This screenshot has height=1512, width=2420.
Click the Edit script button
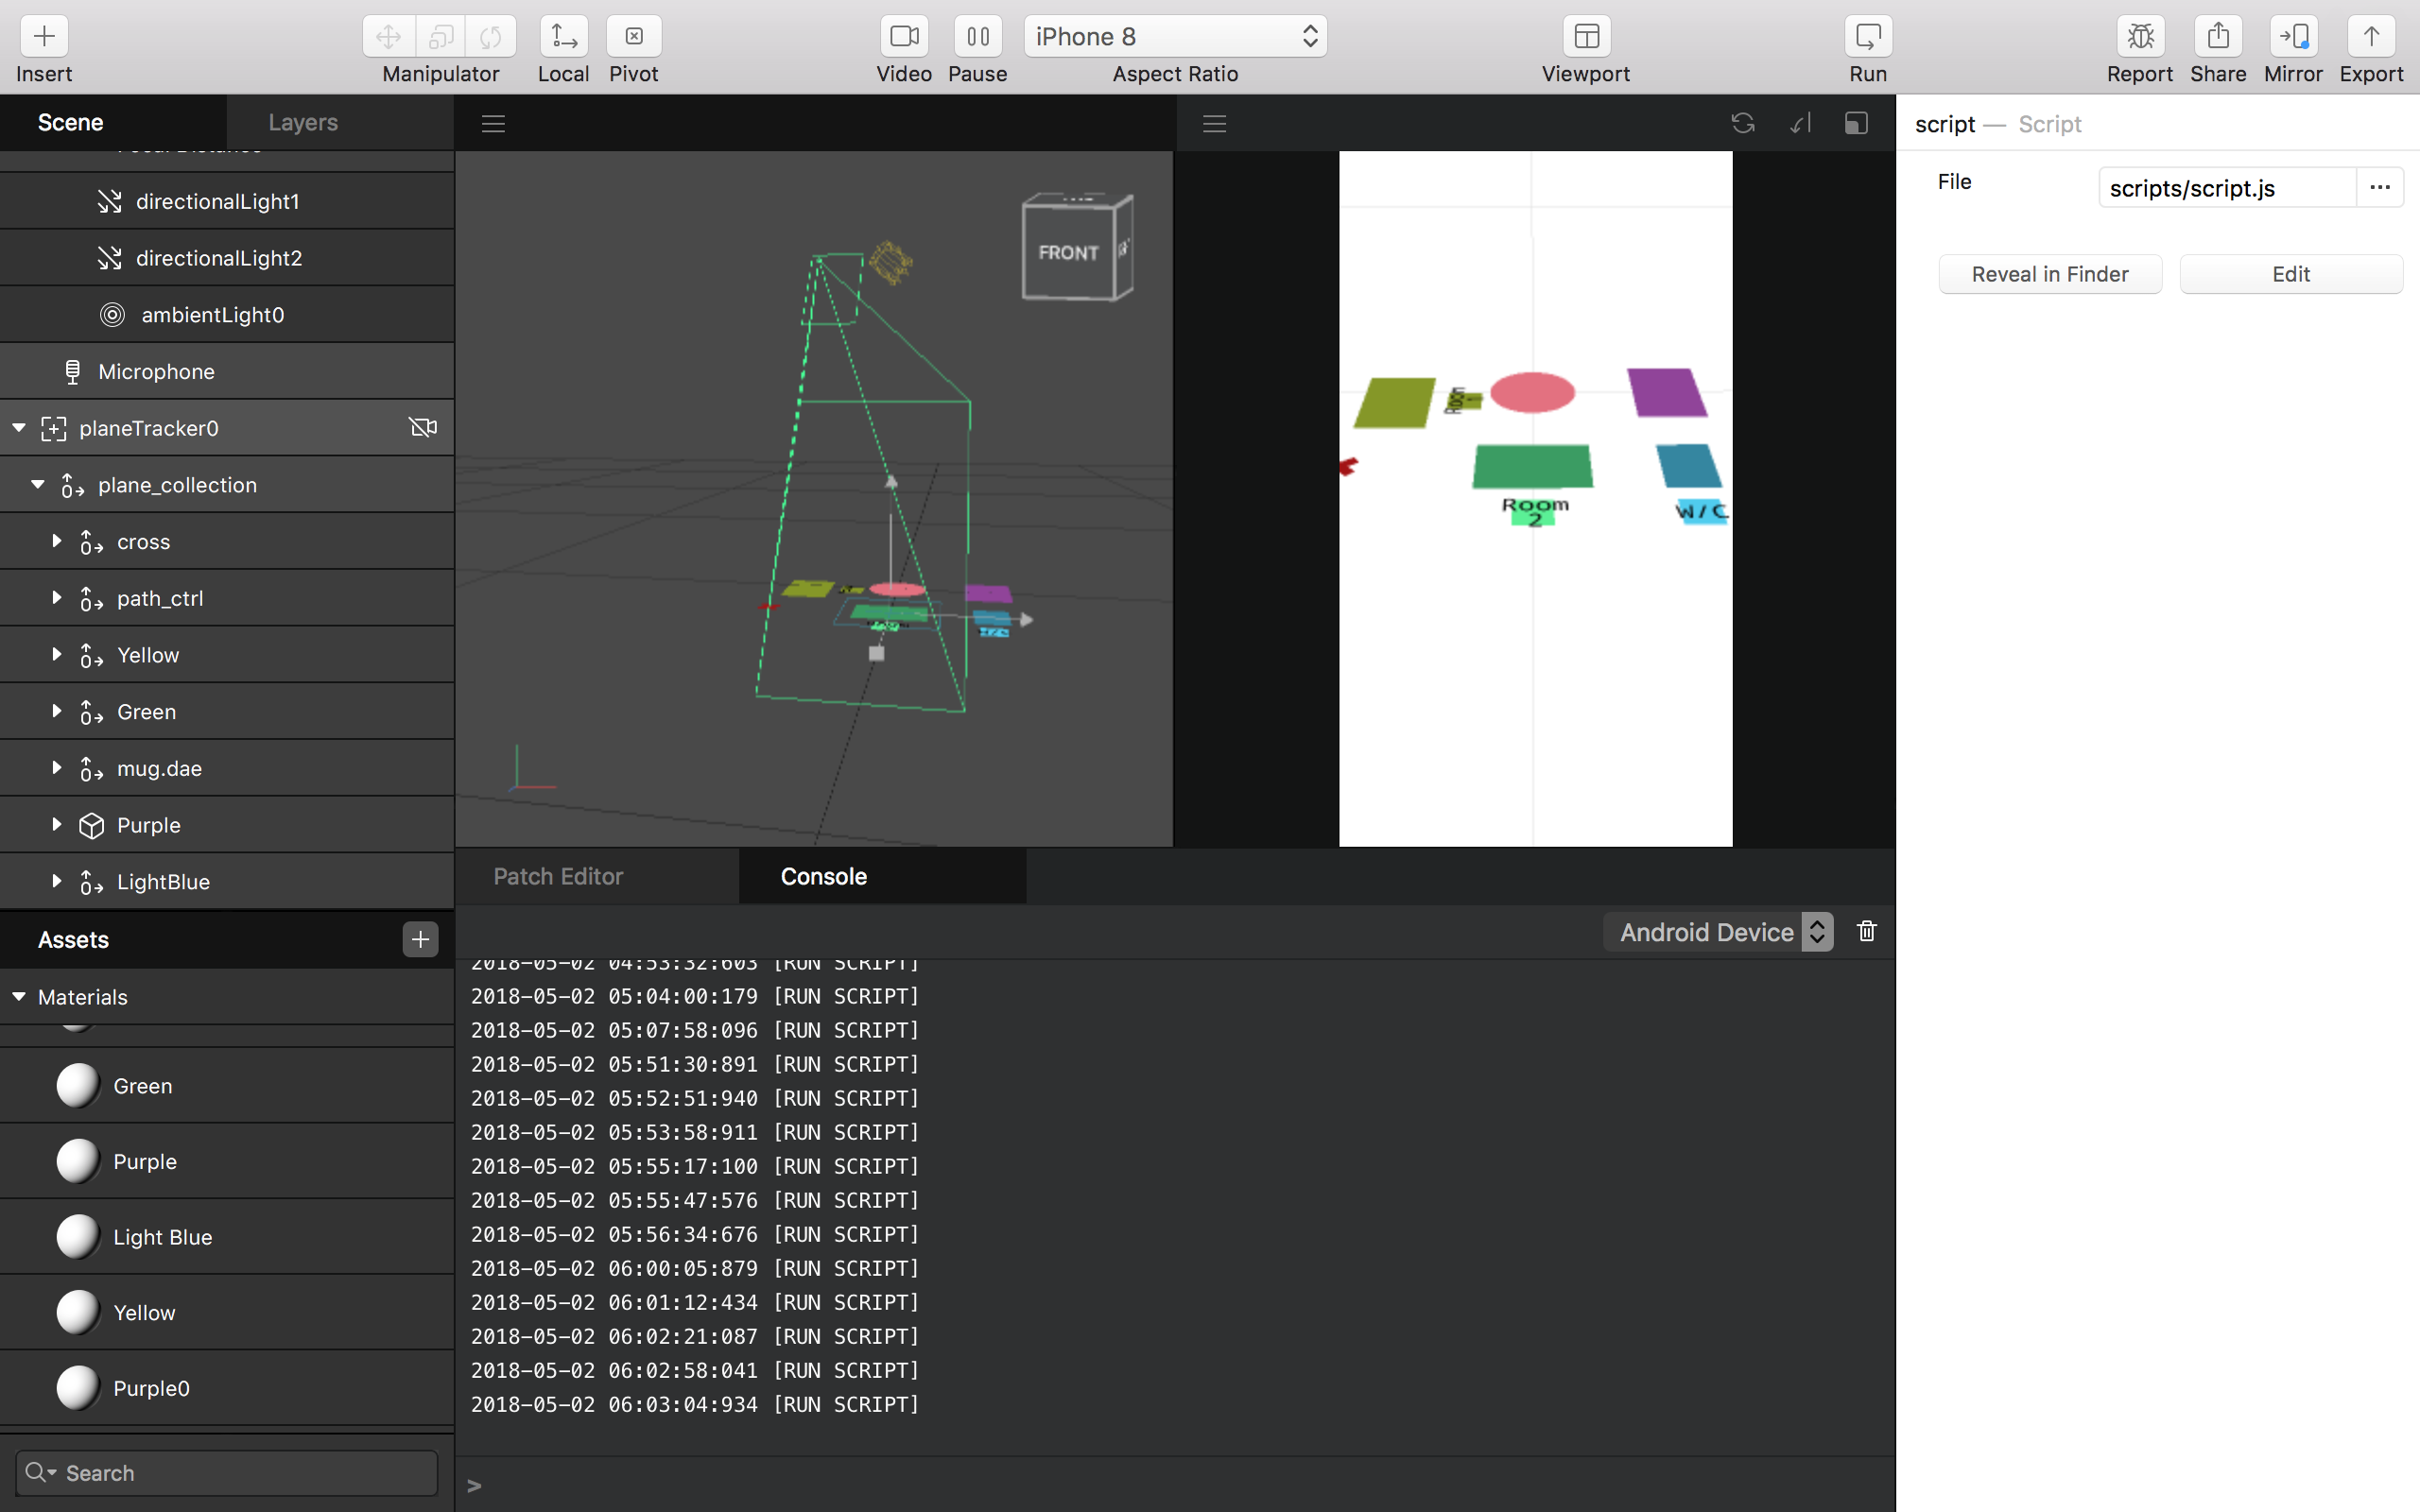(2290, 274)
